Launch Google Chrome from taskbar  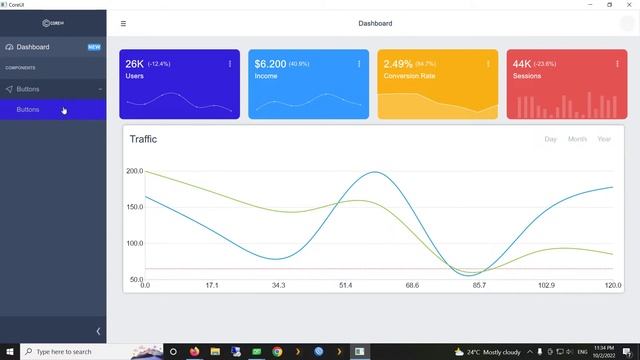[x=277, y=351]
